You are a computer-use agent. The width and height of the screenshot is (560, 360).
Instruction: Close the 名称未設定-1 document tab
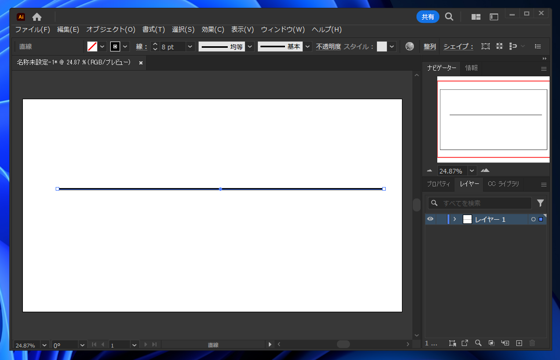pos(141,63)
